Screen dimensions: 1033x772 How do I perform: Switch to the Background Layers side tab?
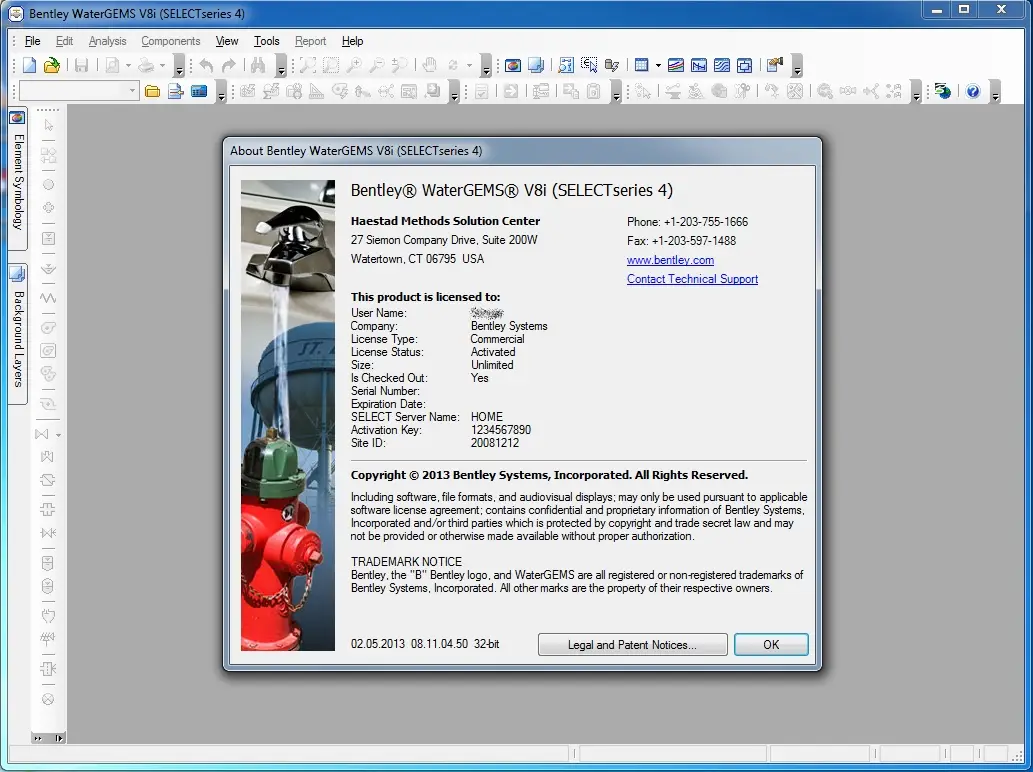tap(18, 334)
